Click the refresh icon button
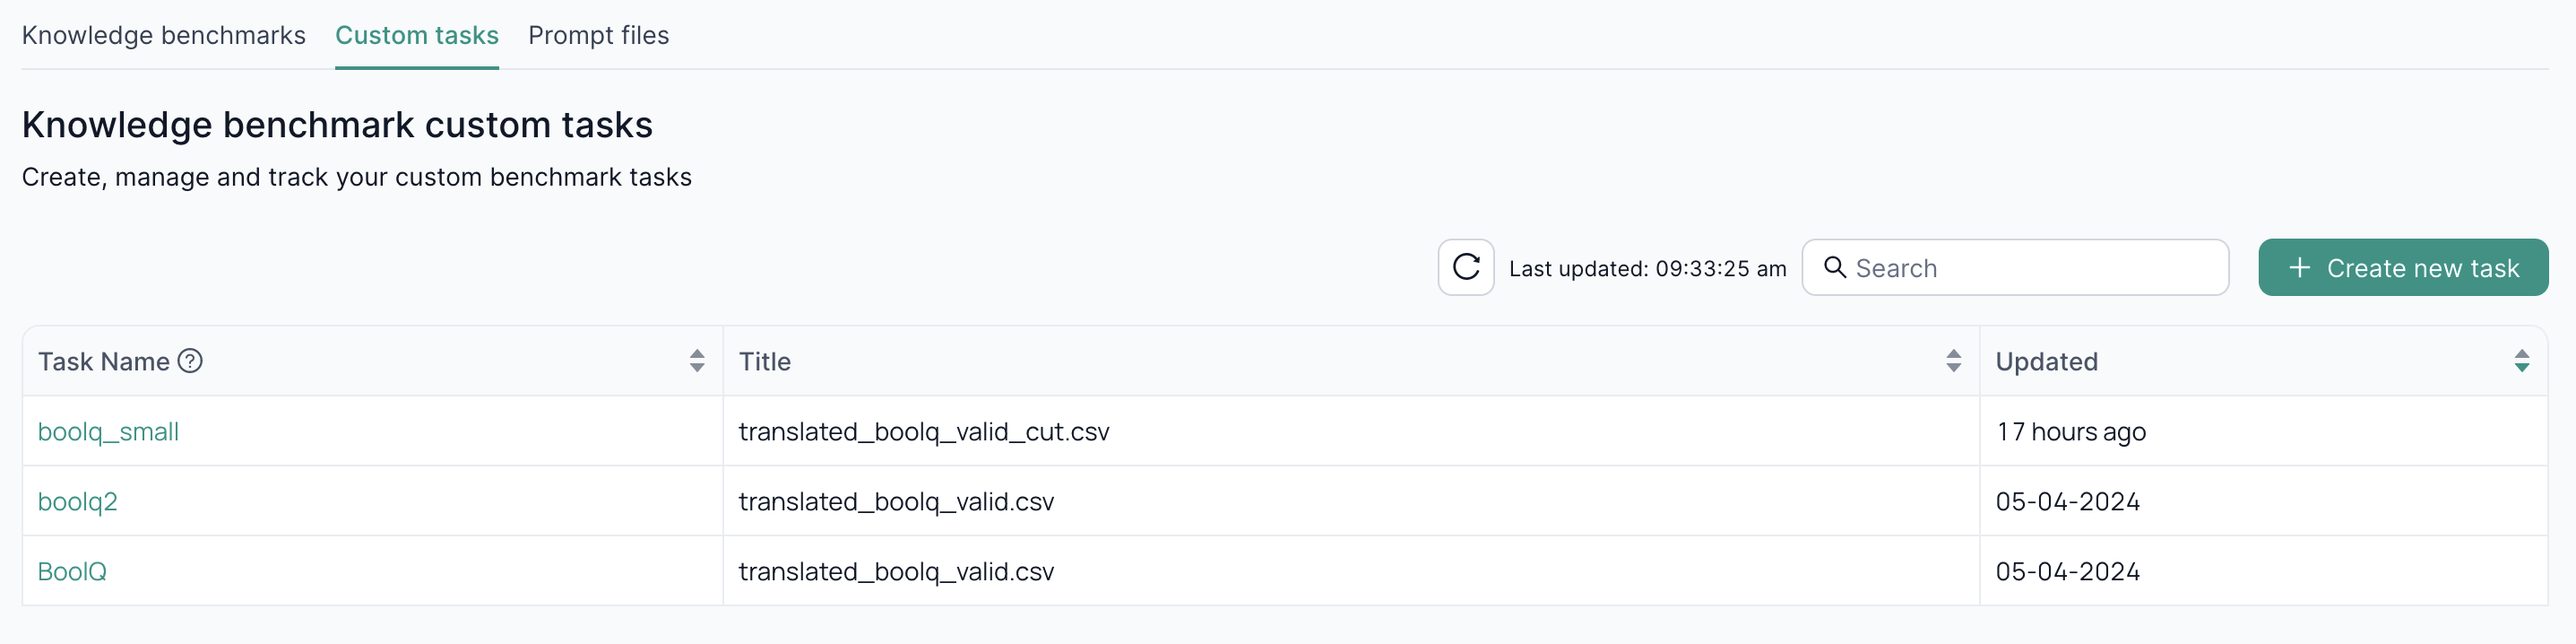 [x=1465, y=267]
